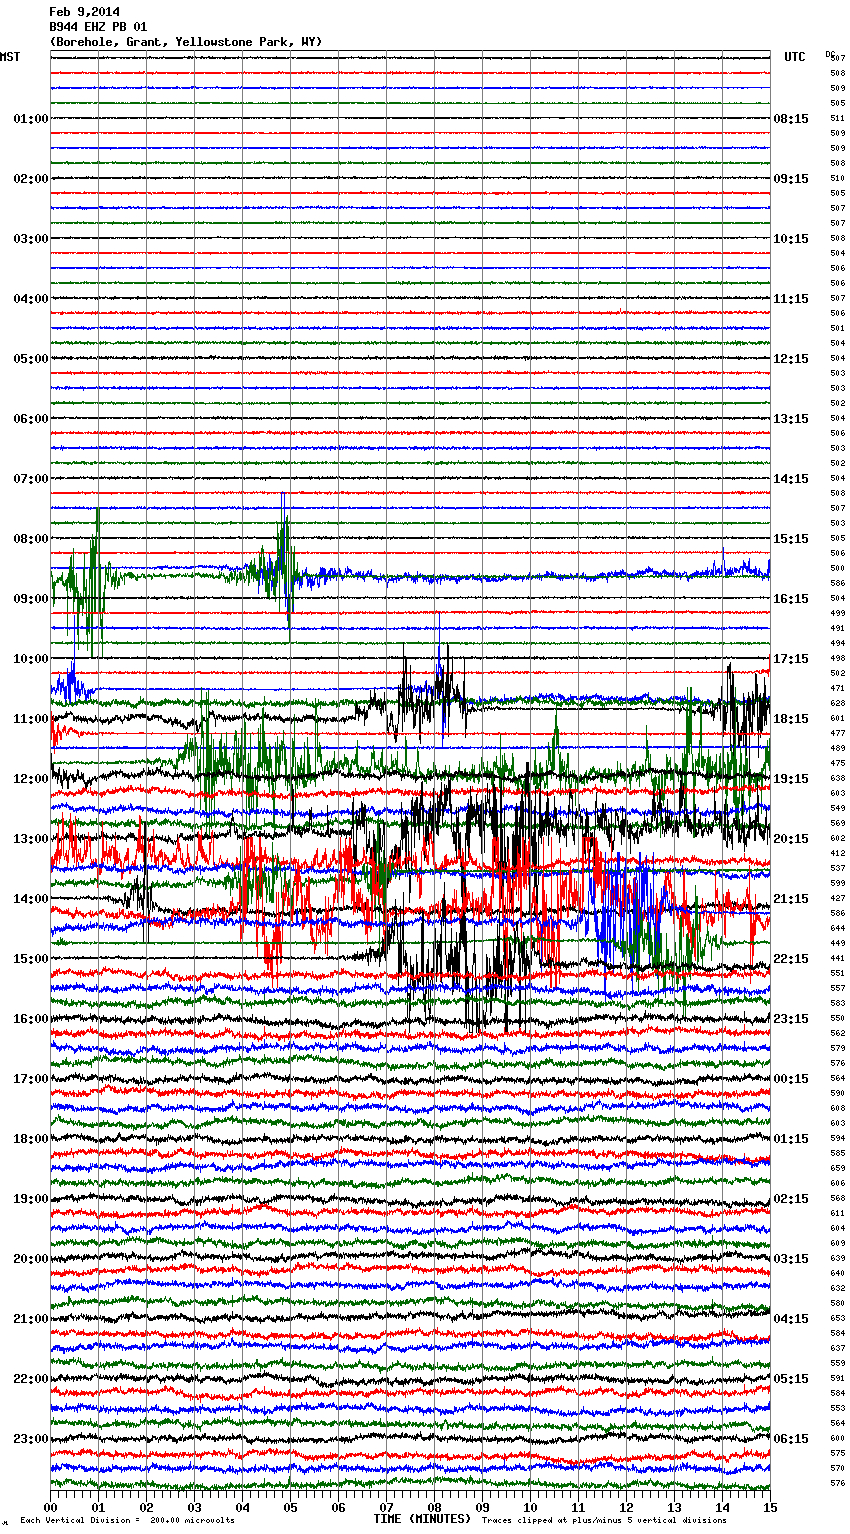Click the 21:15 UTC time label
Image resolution: width=850 pixels, height=1534 pixels.
point(791,899)
